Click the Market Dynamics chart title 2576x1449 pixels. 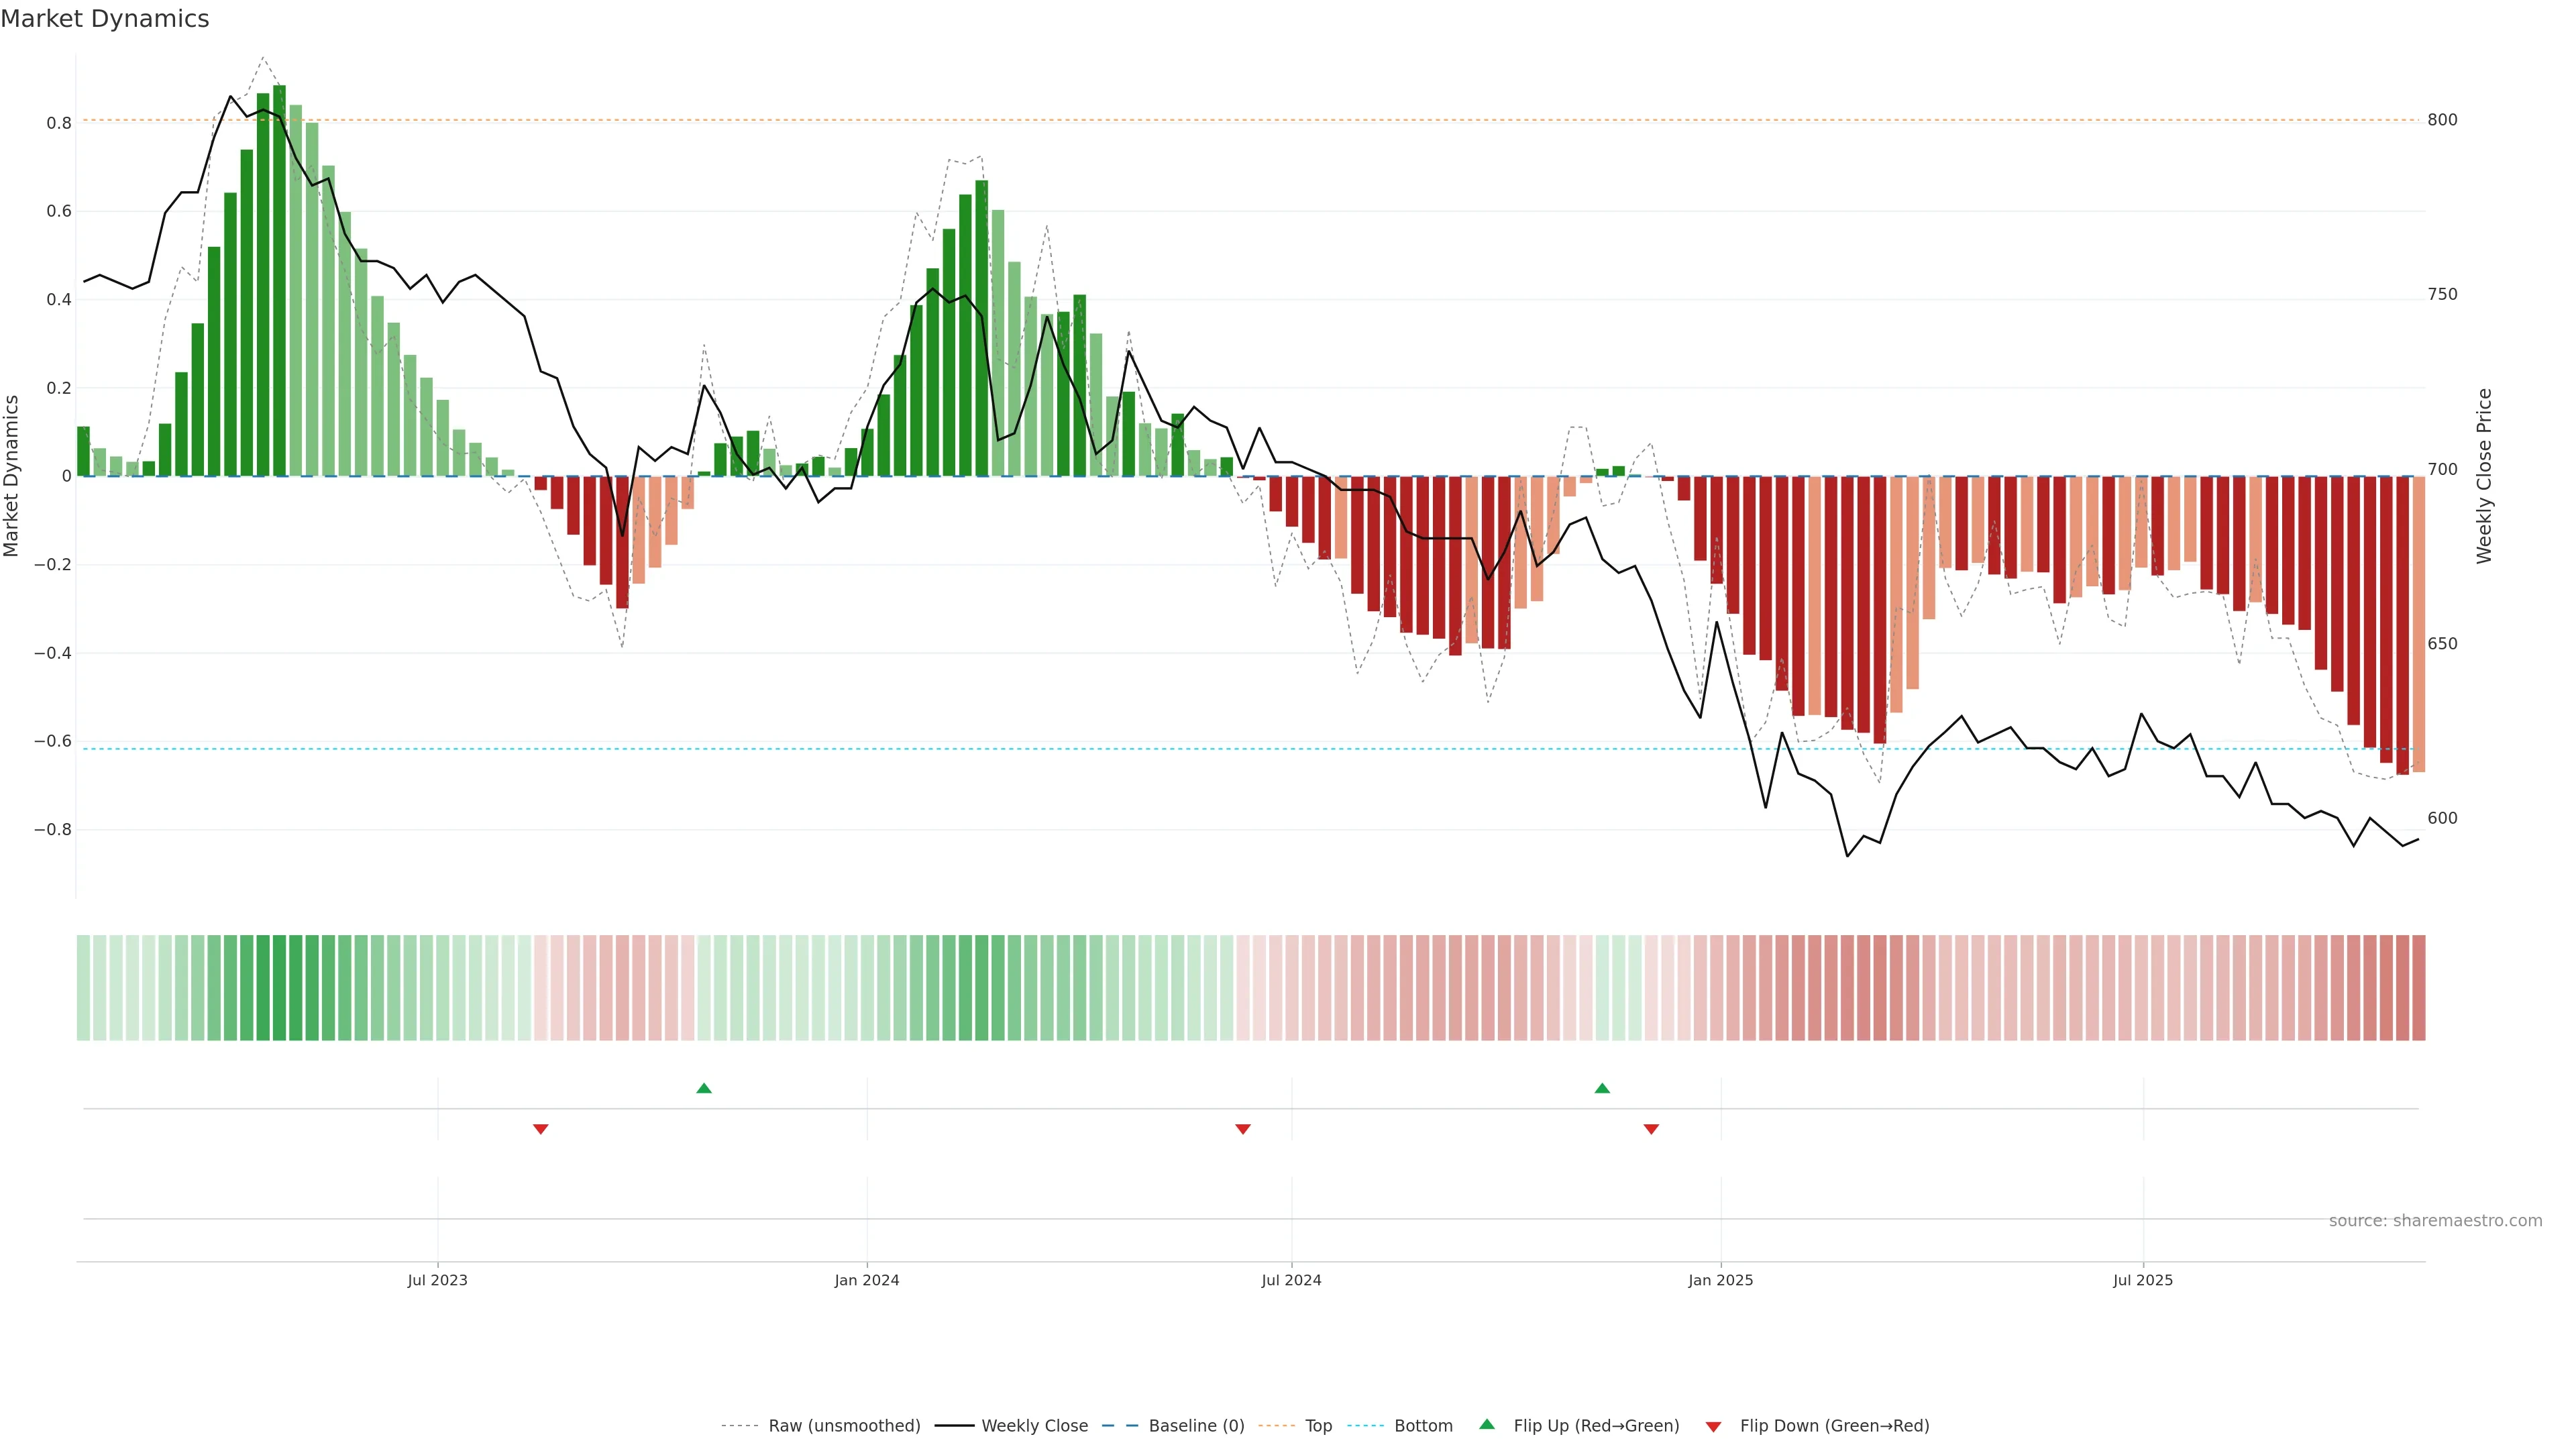105,19
